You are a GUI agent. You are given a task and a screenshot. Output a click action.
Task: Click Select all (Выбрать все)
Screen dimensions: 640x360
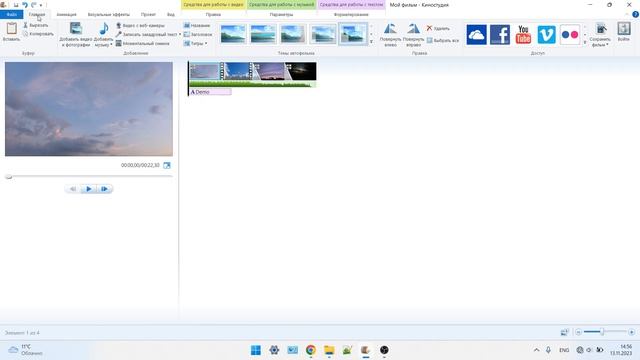443,40
